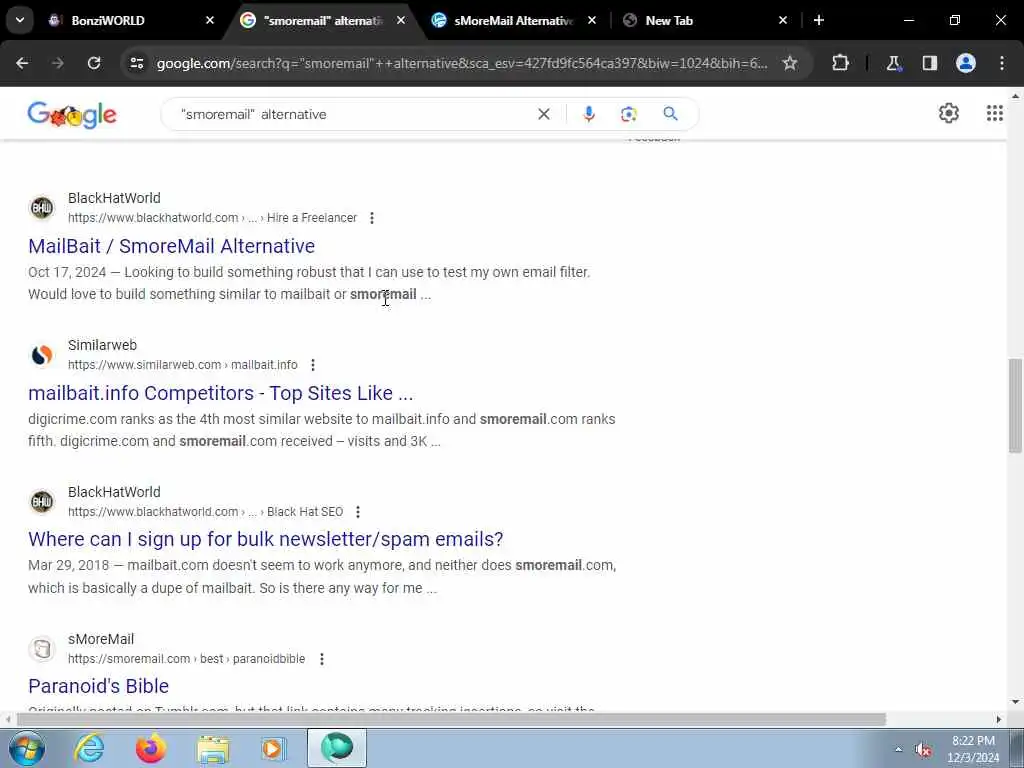Start voice search with the microphone
Viewport: 1024px width, 768px height.
tap(588, 114)
